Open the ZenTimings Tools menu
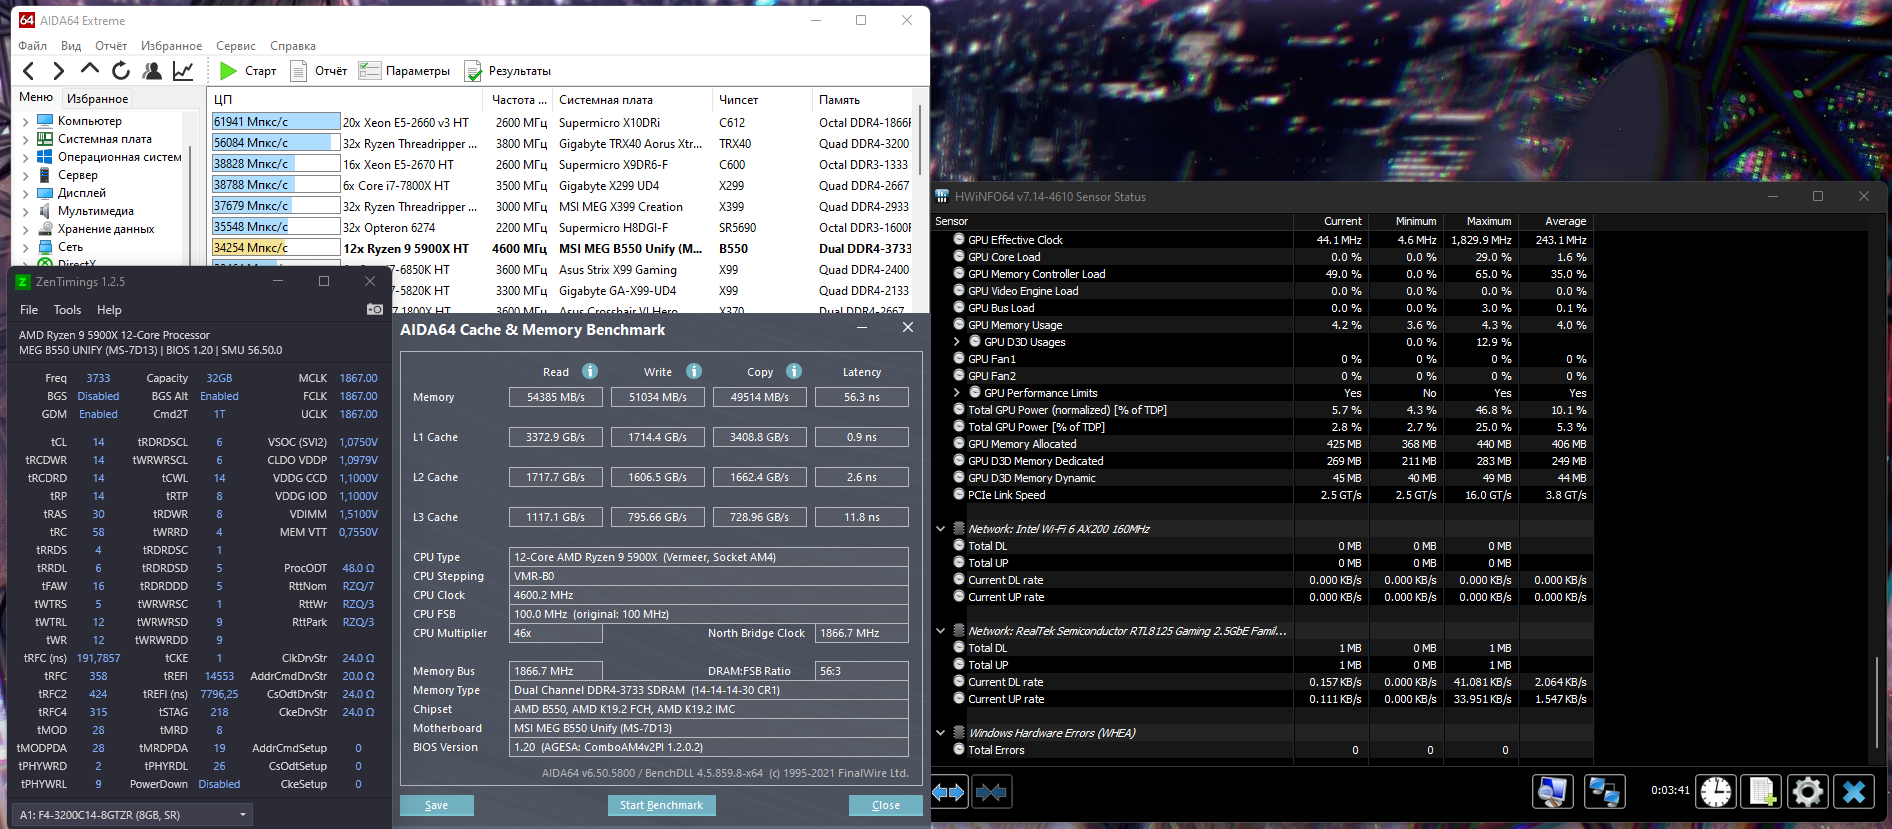The image size is (1892, 829). pos(67,310)
